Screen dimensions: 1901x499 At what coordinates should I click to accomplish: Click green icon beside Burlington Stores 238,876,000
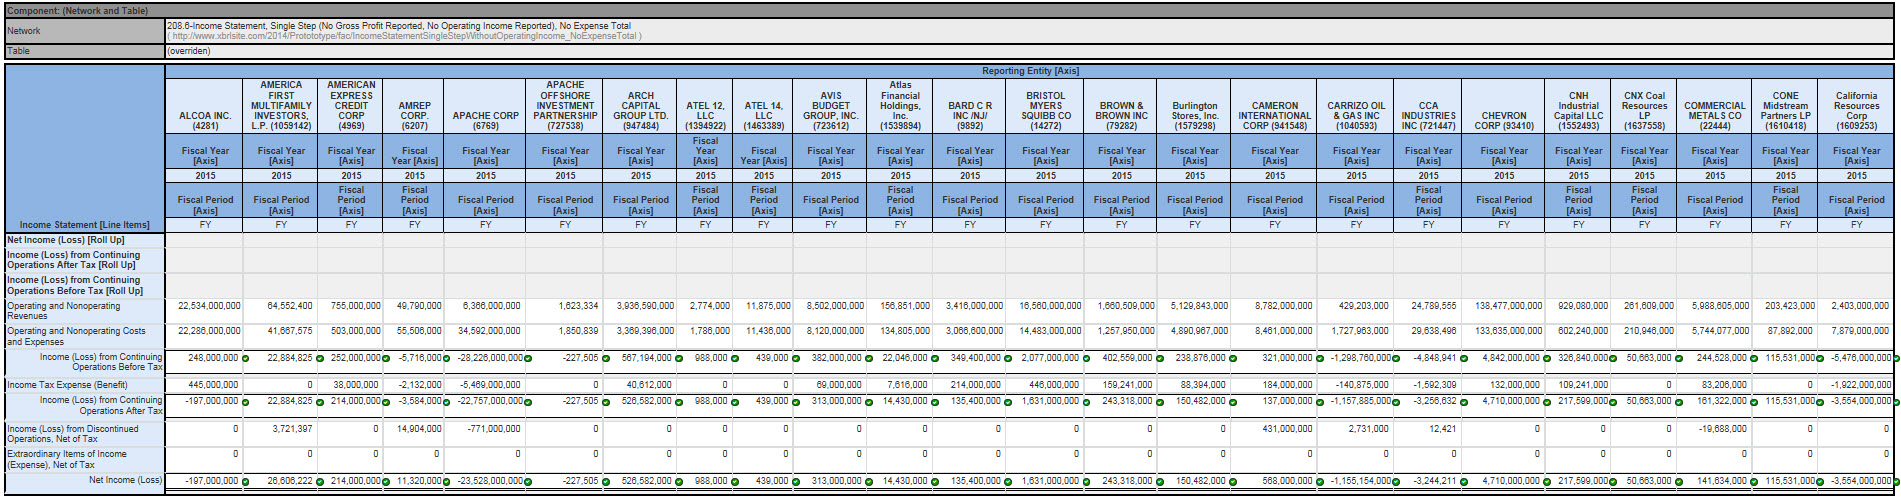pyautogui.click(x=1233, y=359)
